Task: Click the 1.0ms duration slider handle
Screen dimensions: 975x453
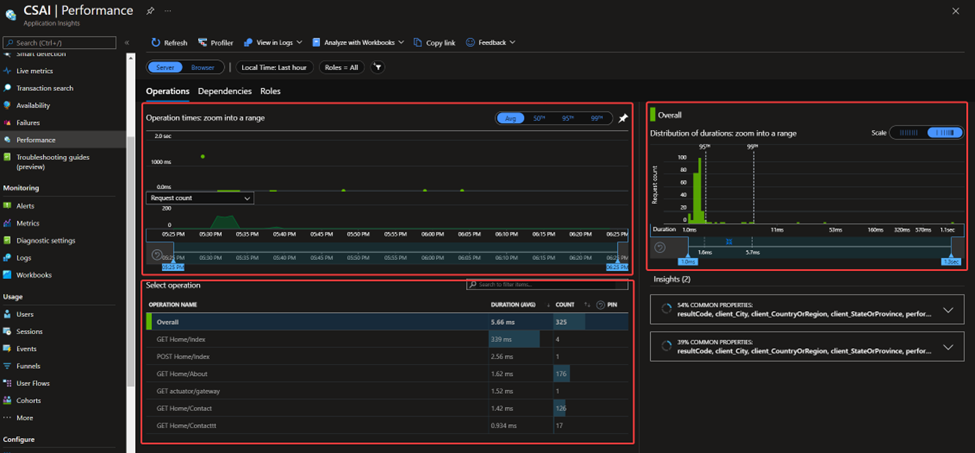Action: coord(688,262)
